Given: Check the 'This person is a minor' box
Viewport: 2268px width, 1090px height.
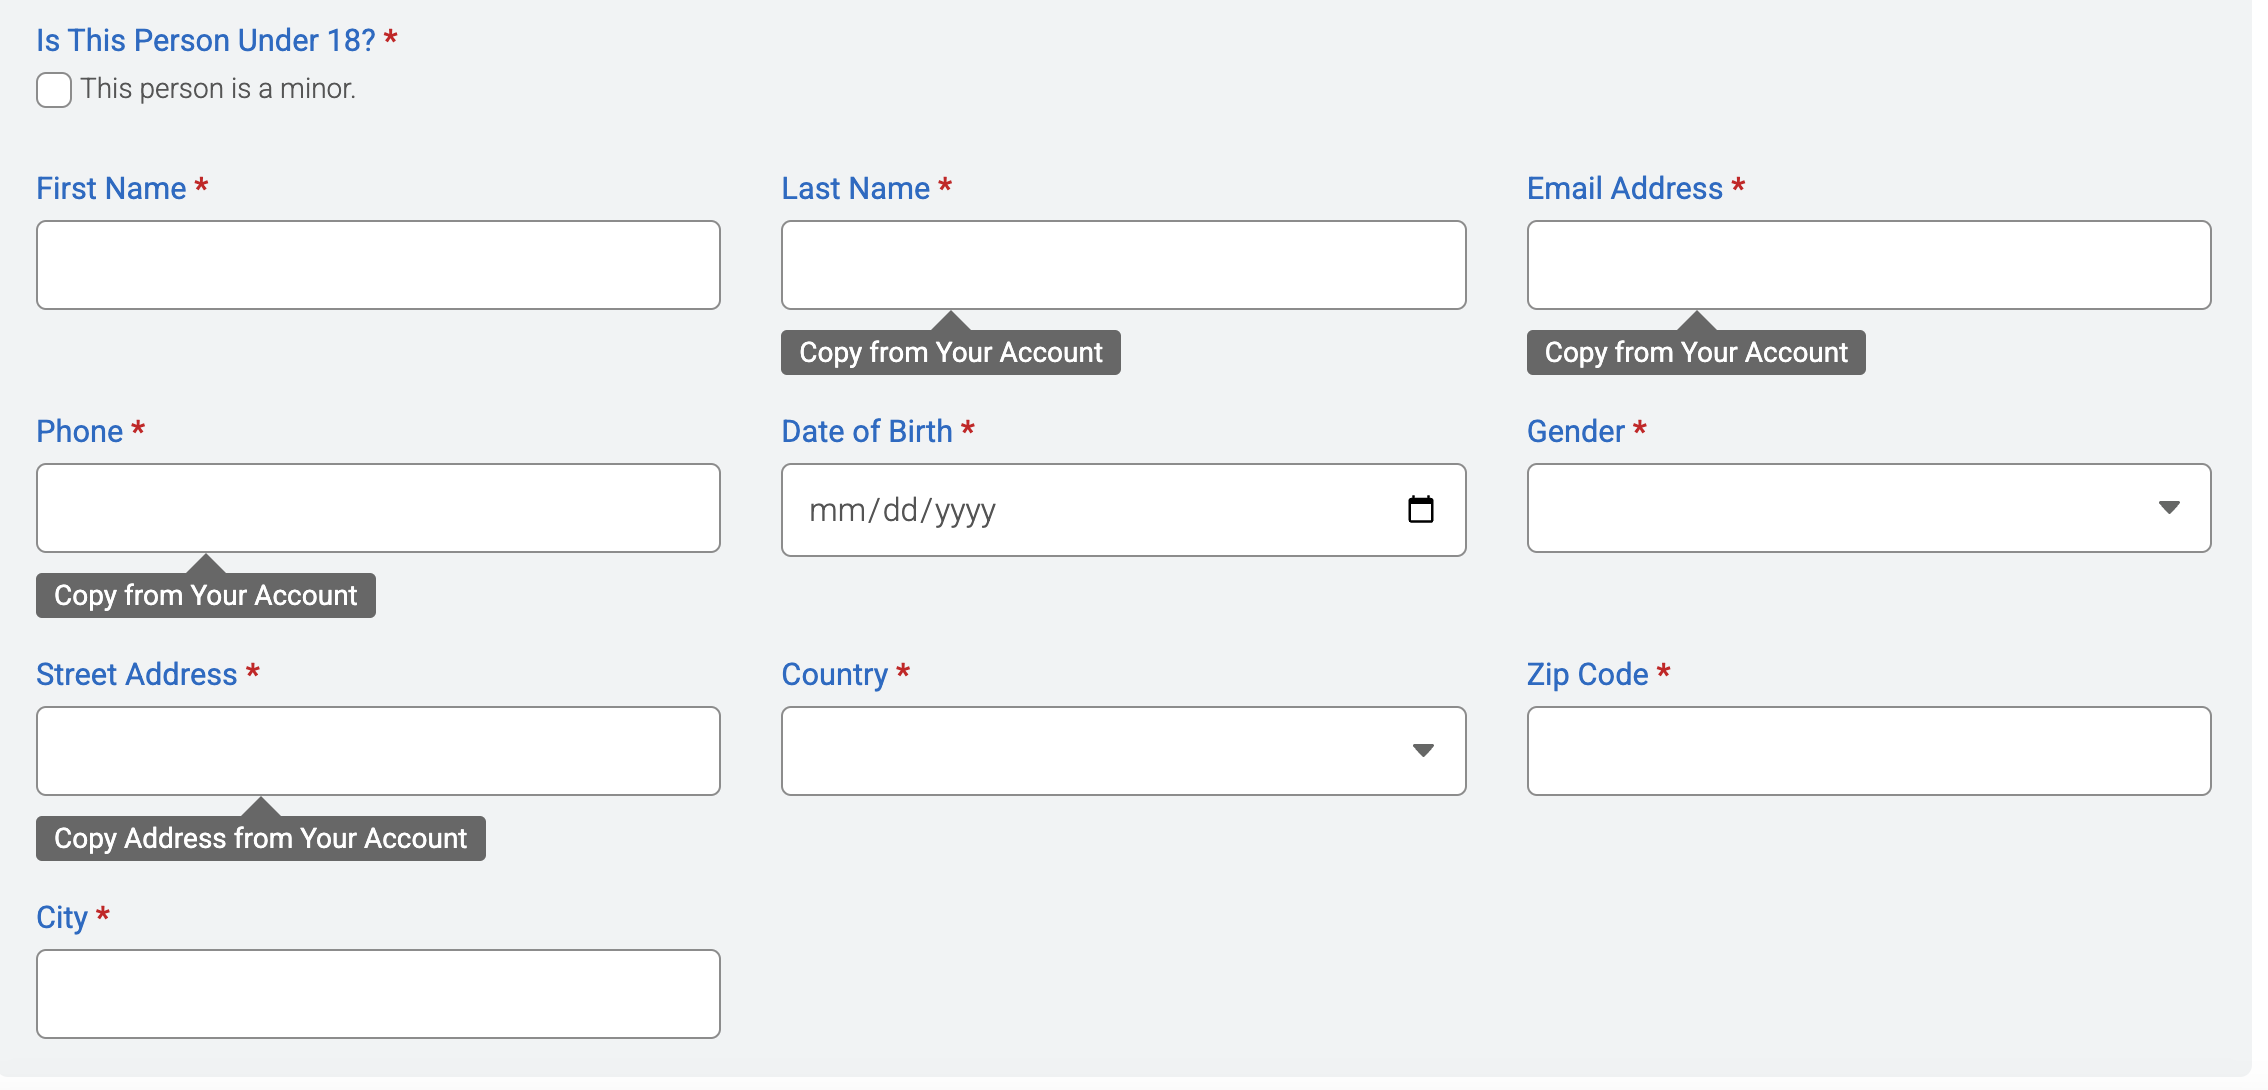Looking at the screenshot, I should coord(54,90).
